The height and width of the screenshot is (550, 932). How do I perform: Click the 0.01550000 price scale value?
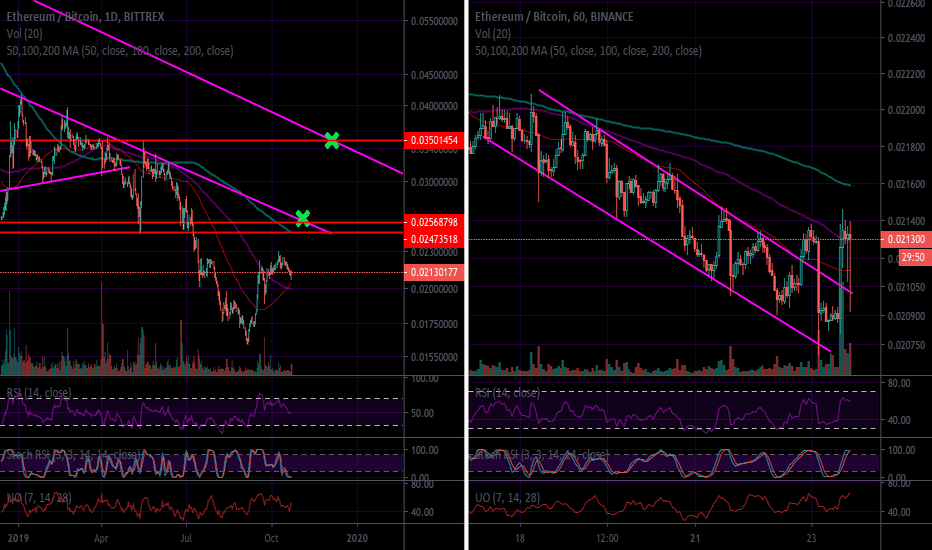point(434,357)
